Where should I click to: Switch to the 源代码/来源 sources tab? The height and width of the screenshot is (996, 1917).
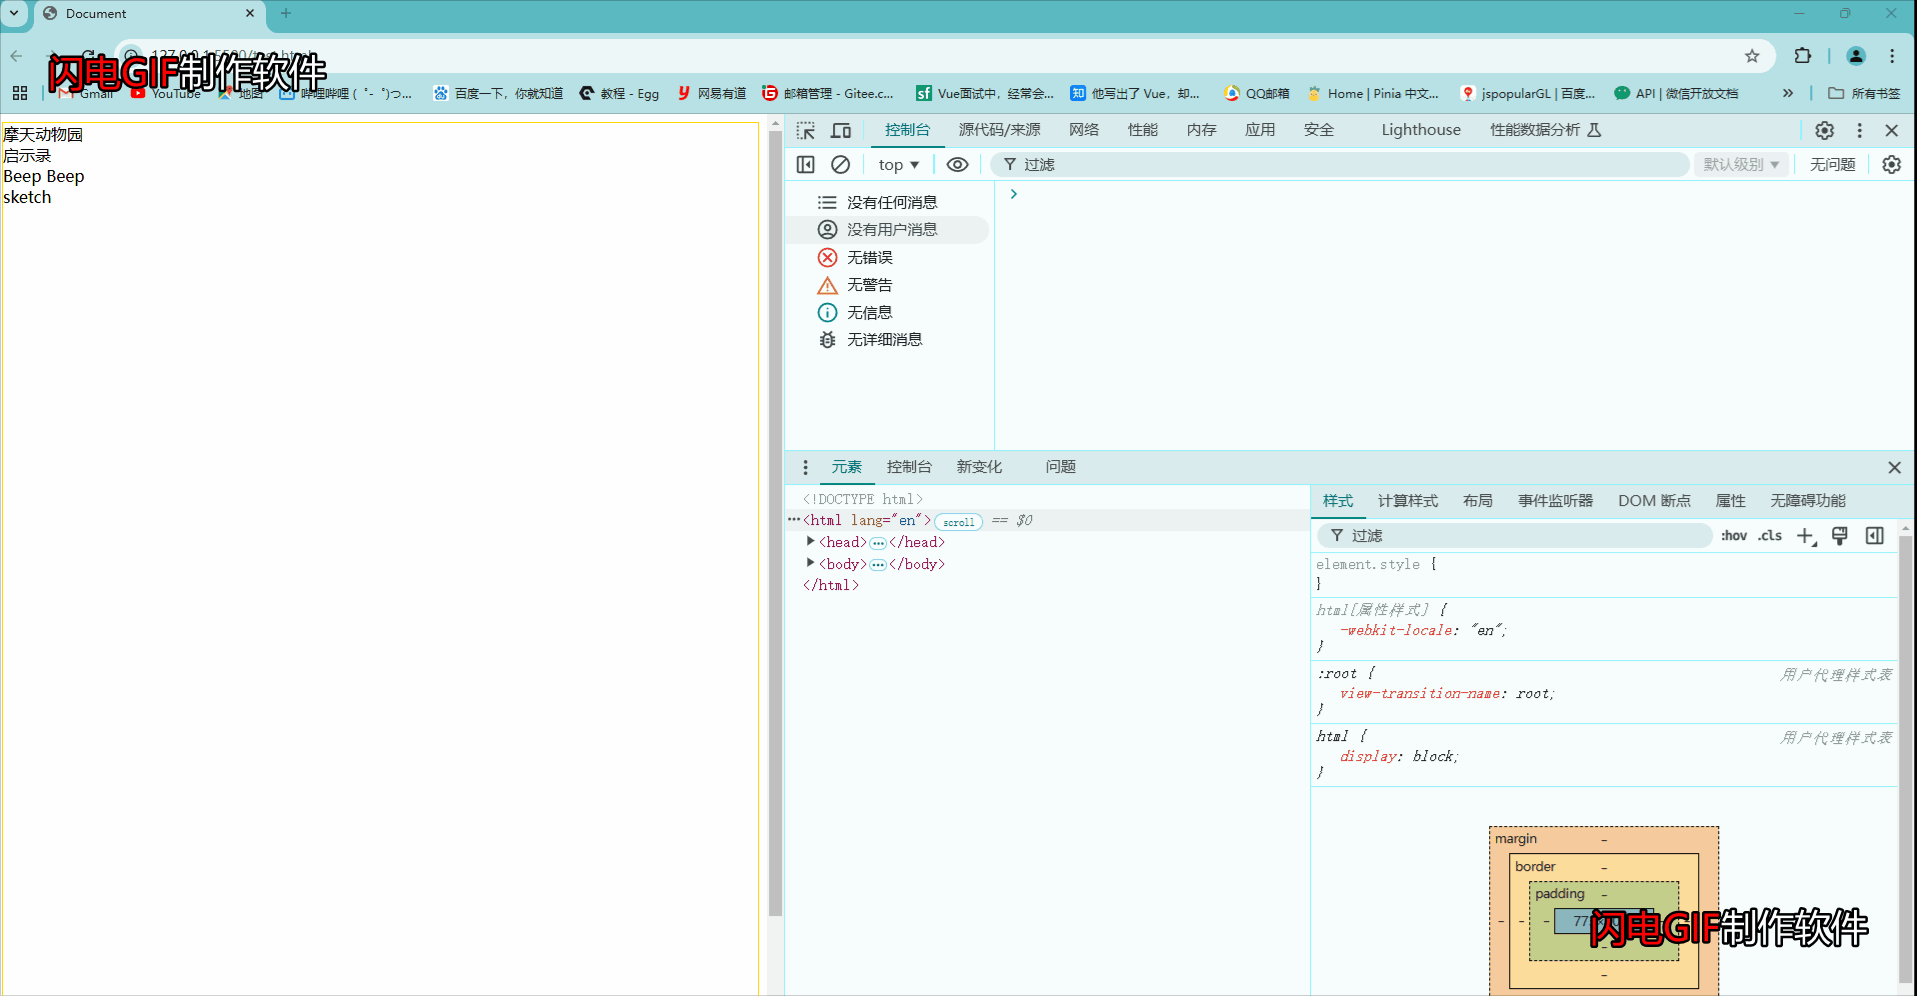point(1000,130)
